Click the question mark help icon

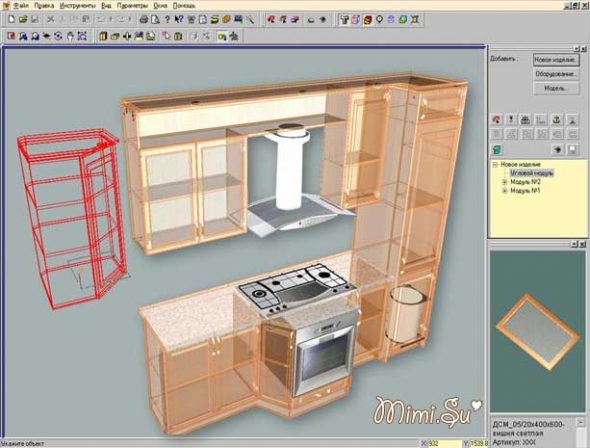pyautogui.click(x=167, y=19)
